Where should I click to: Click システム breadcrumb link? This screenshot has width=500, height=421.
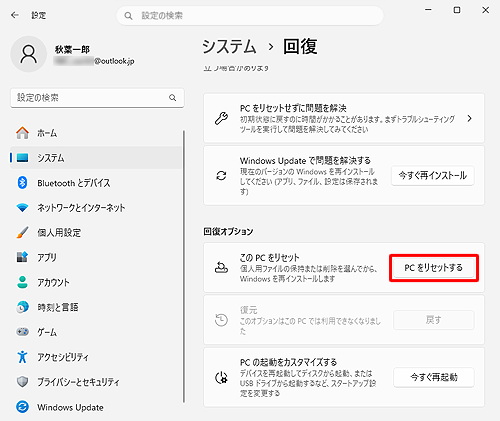point(229,46)
